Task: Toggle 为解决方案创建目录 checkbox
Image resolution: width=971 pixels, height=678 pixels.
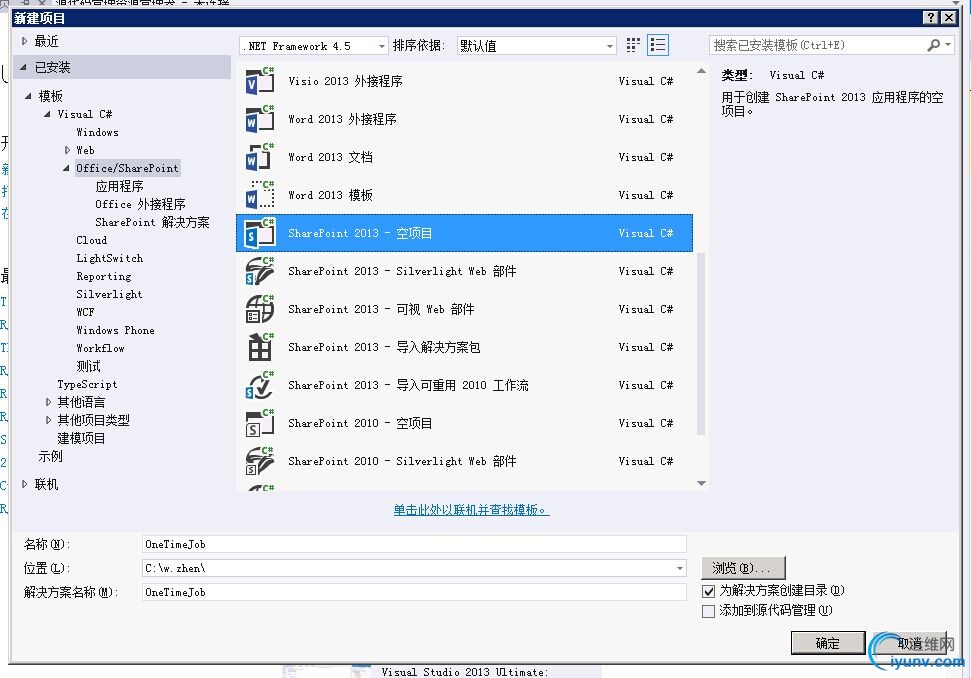Action: point(708,591)
